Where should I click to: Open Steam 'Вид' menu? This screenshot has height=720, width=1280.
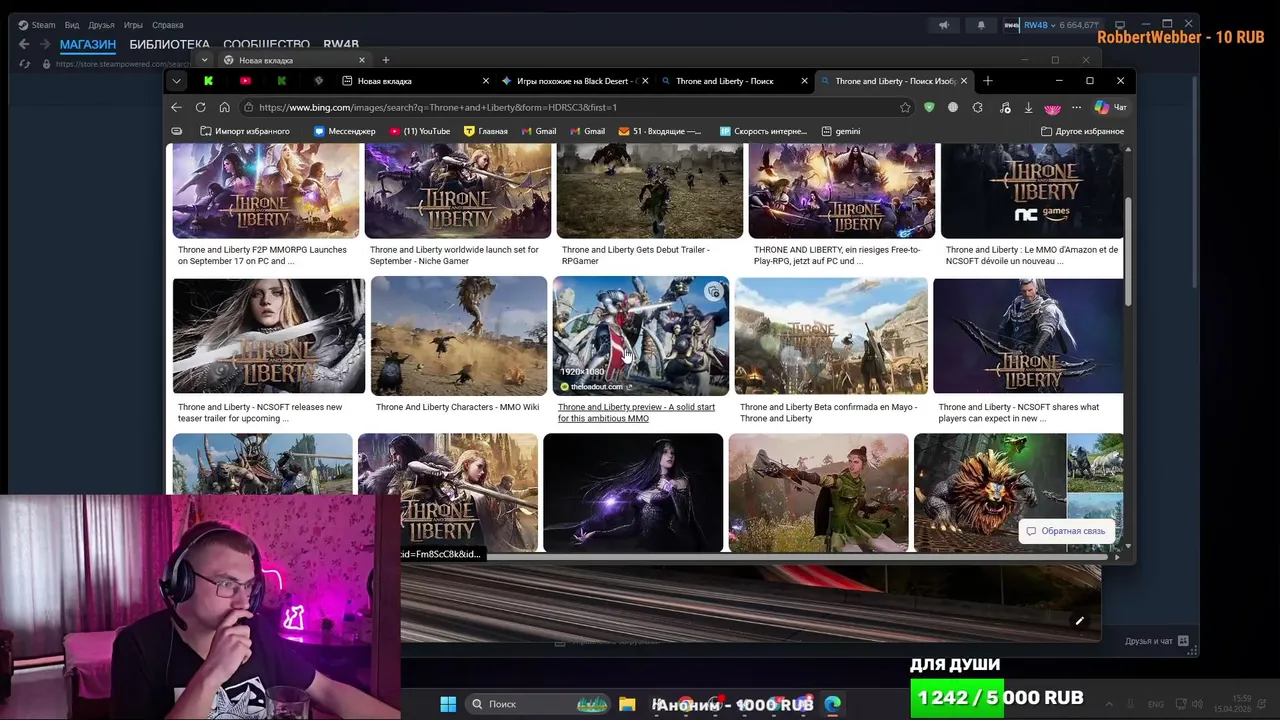click(72, 25)
